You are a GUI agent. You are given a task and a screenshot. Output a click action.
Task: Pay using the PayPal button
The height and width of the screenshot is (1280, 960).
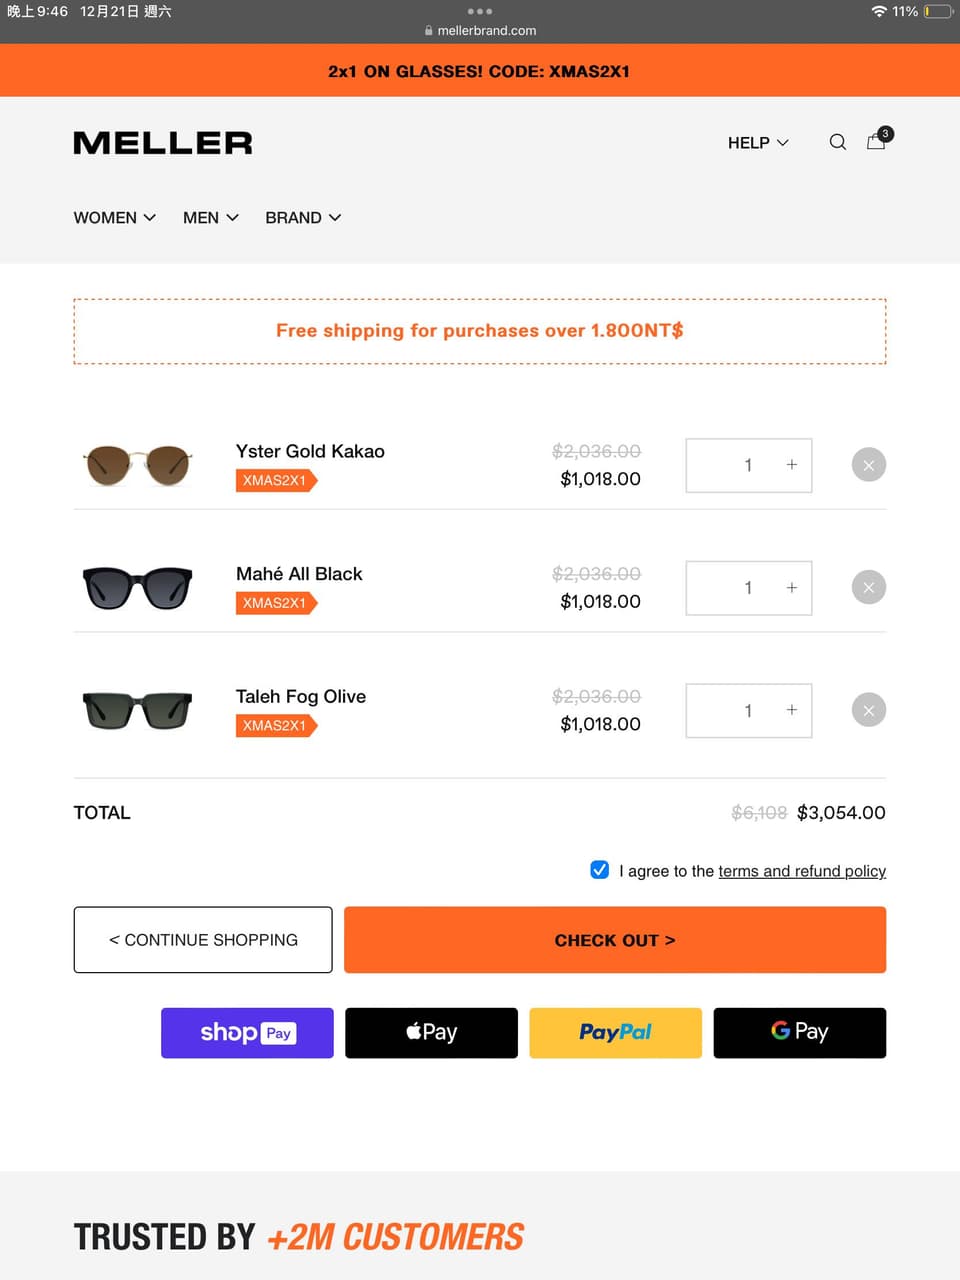615,1033
